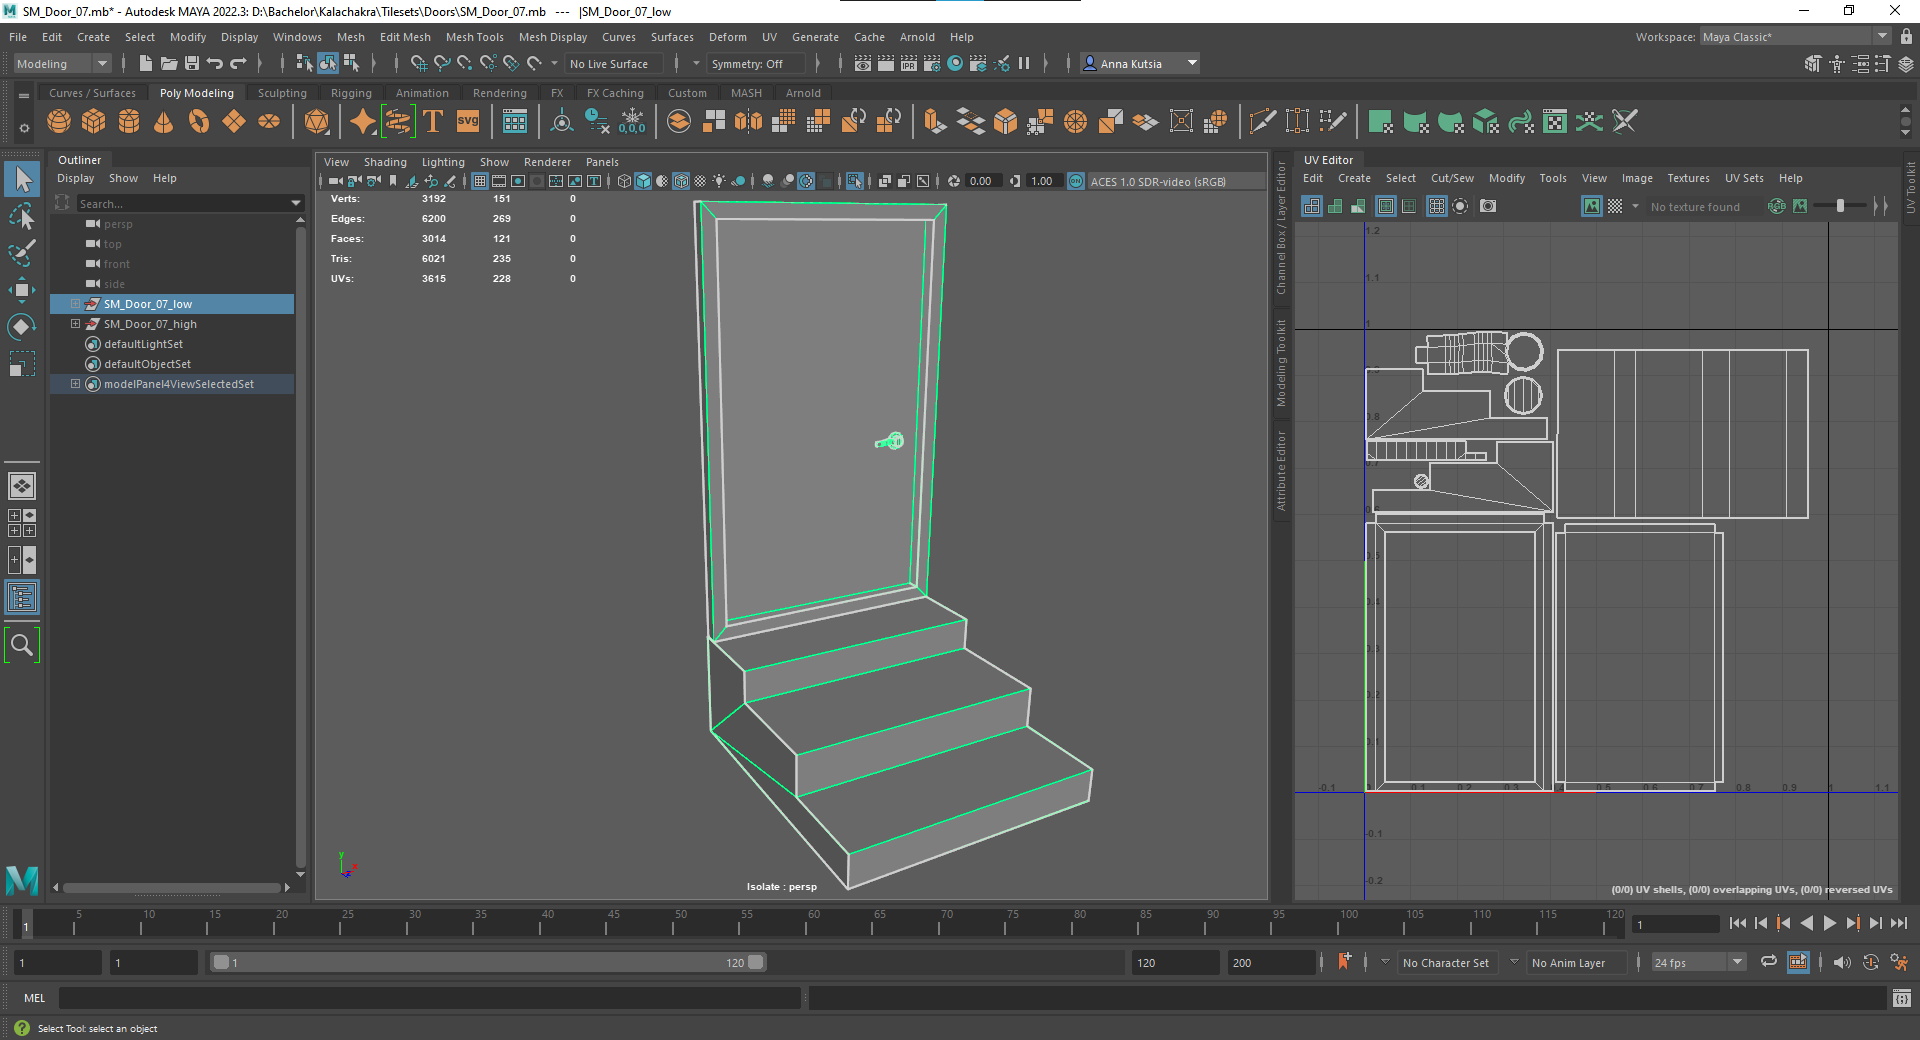Click the time range slider bar

coord(488,962)
